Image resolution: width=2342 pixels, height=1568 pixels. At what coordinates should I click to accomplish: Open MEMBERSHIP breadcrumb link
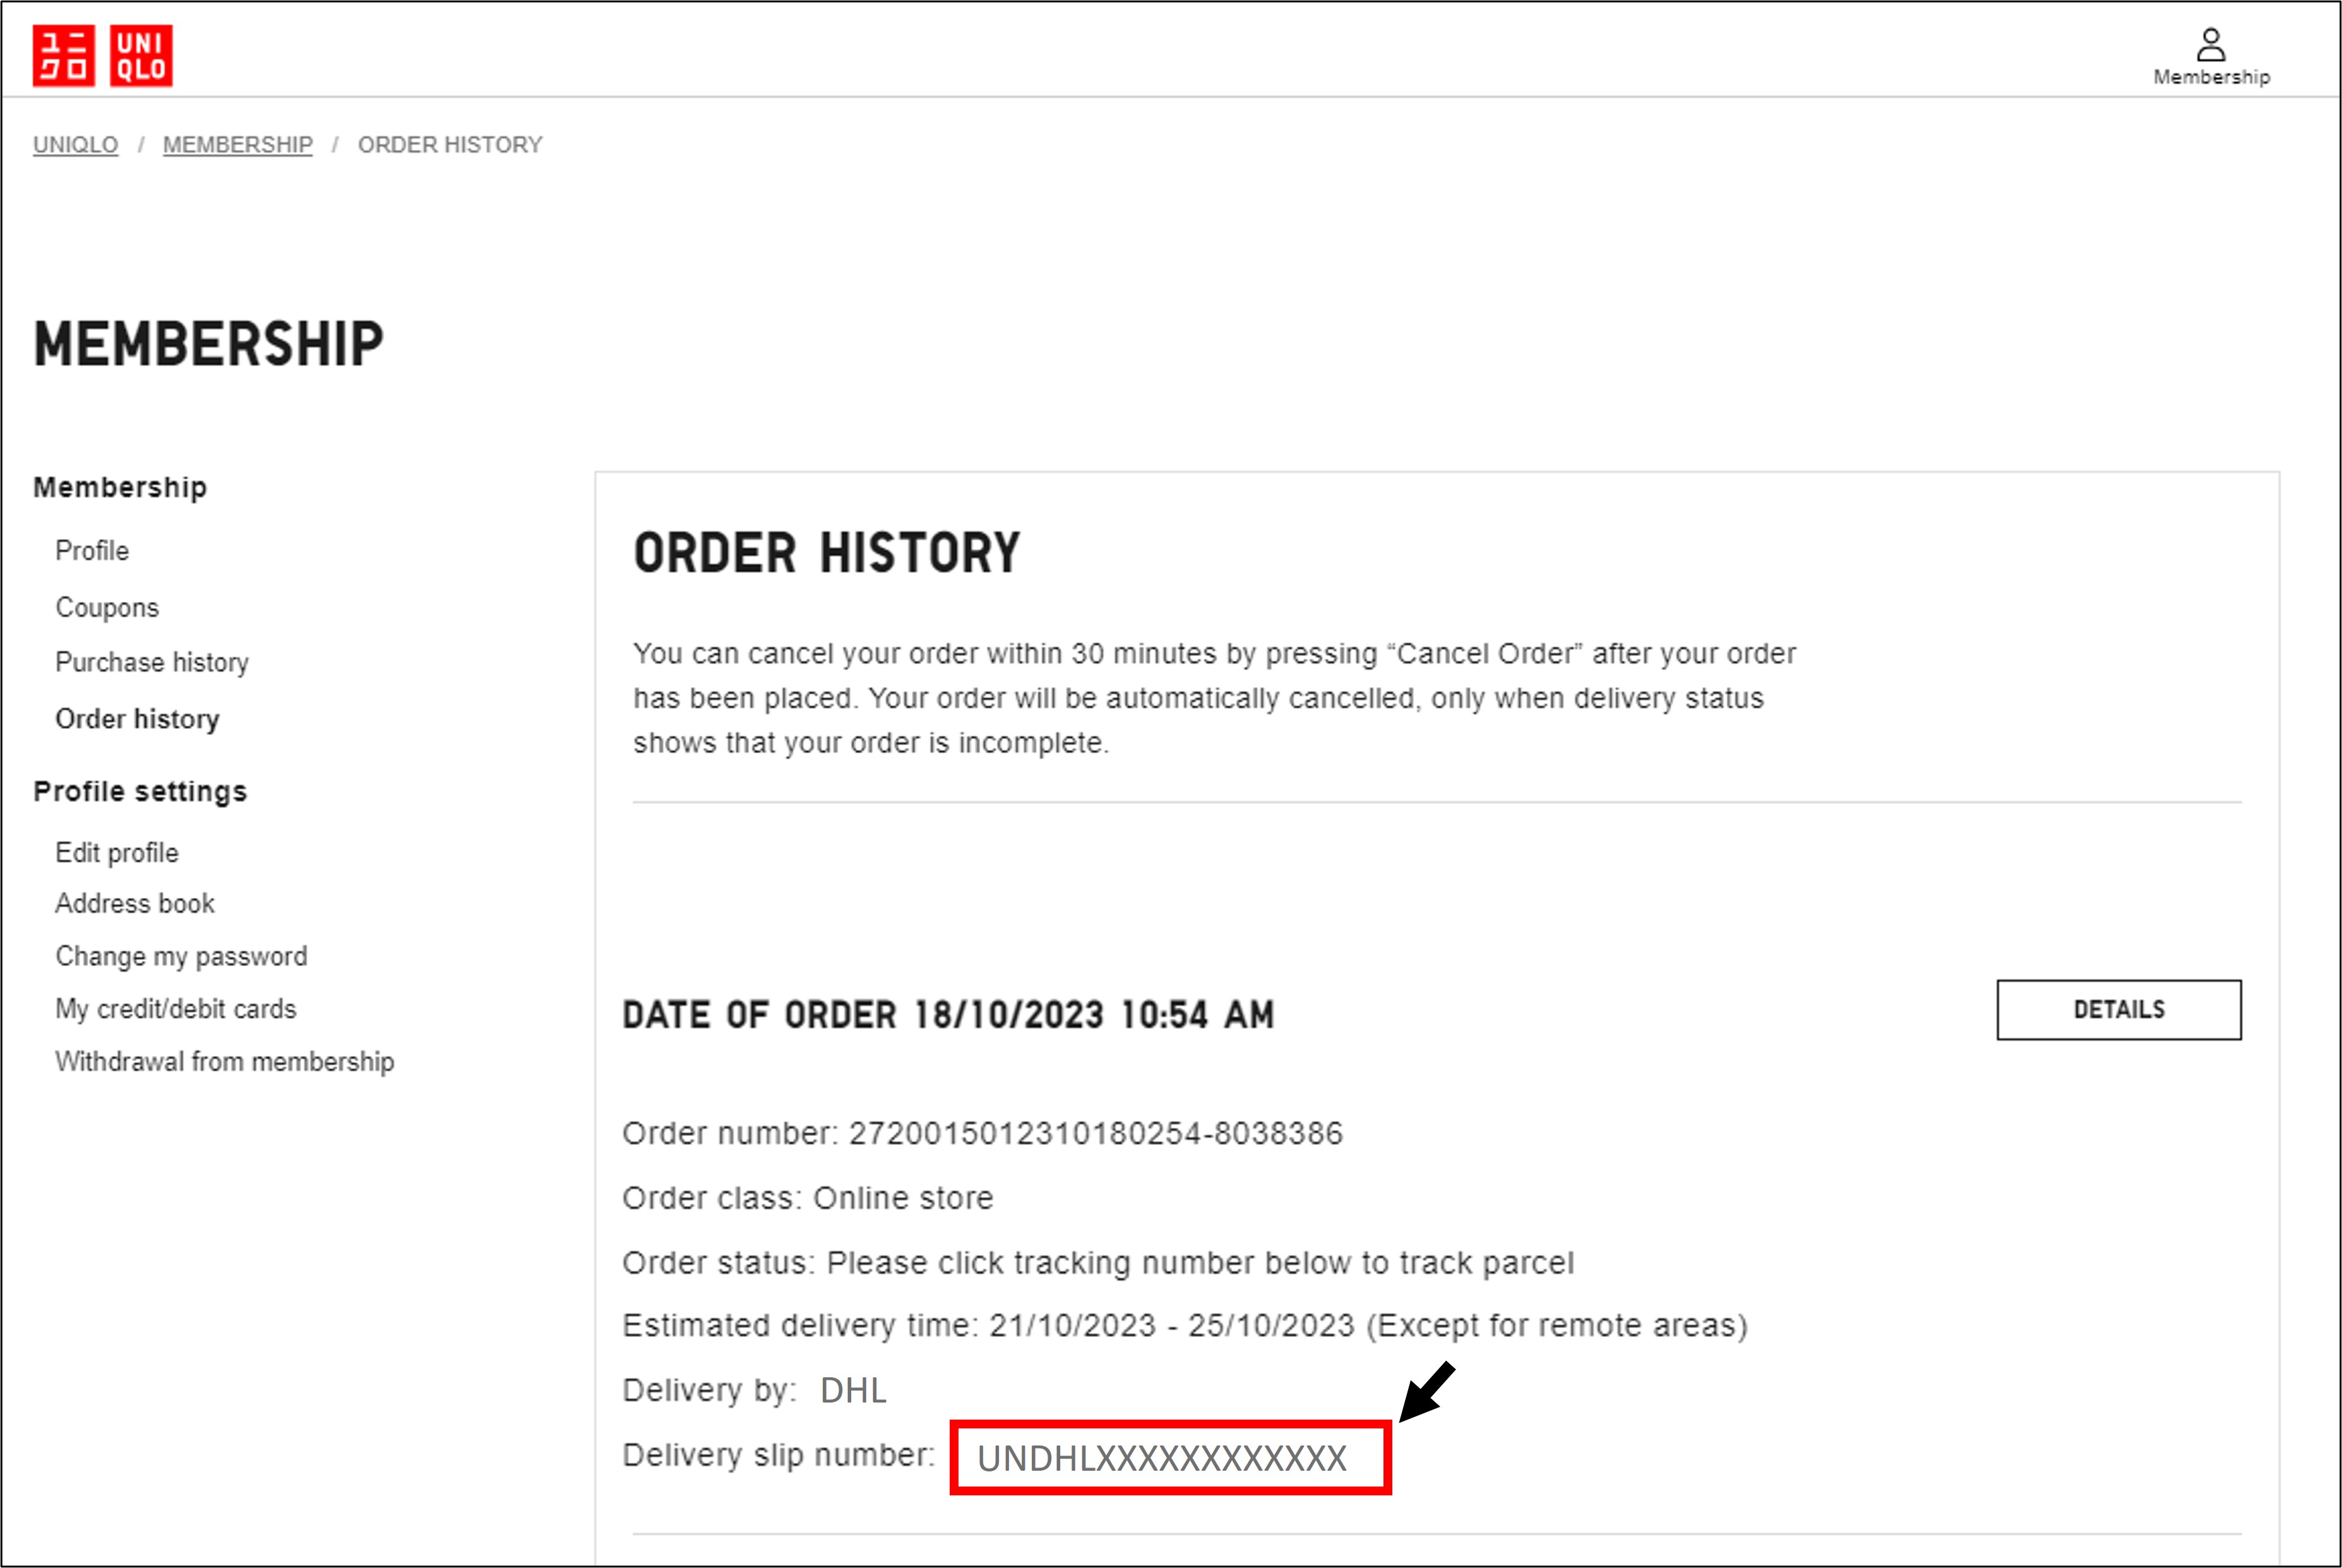coord(237,145)
